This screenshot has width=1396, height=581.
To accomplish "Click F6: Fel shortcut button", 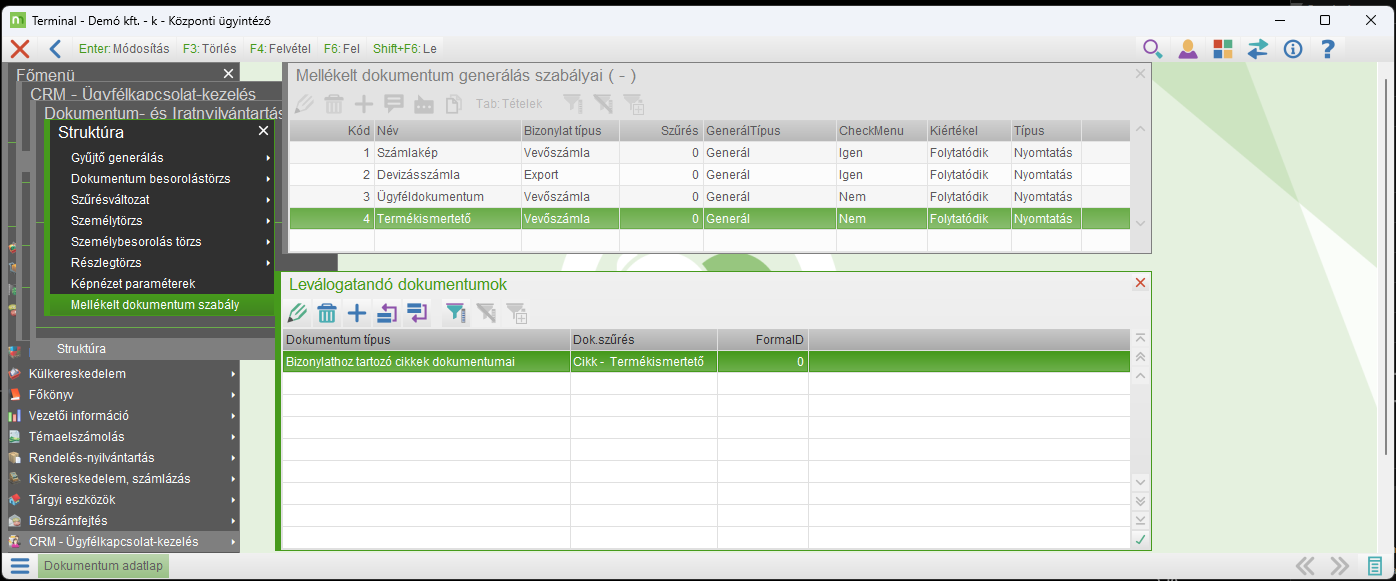I will click(342, 48).
